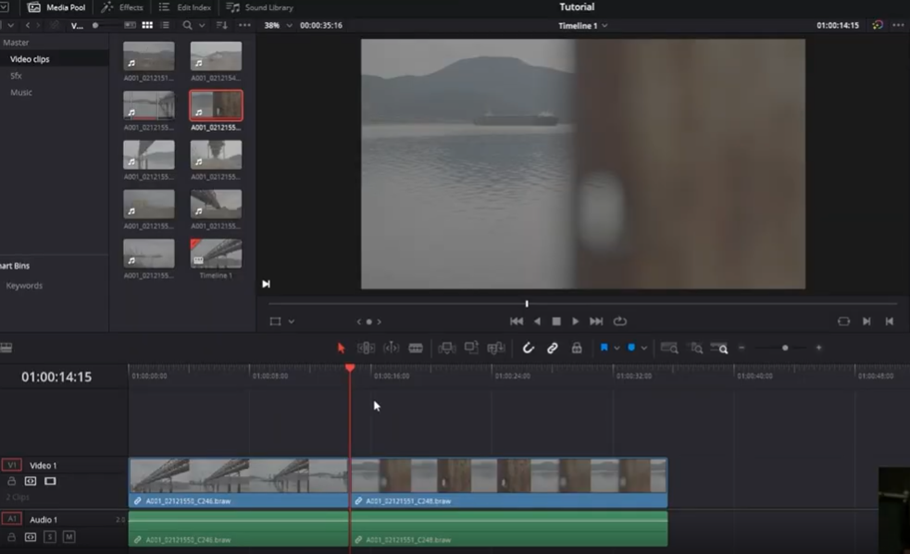Screen dimensions: 910x554
Task: Click the Position Lock padlock in toolbar
Action: (576, 348)
